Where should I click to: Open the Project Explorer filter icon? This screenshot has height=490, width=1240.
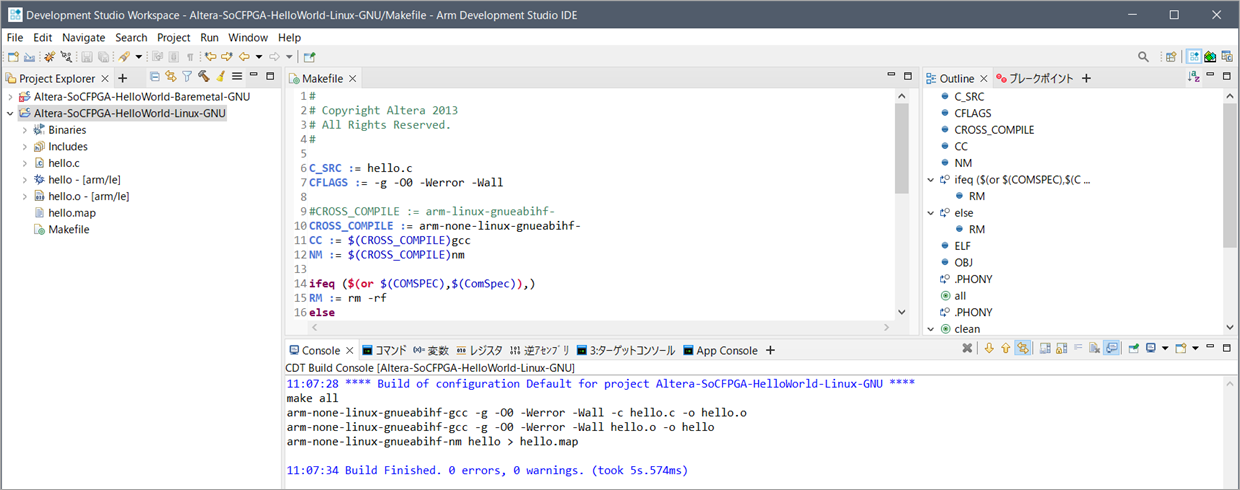point(187,77)
